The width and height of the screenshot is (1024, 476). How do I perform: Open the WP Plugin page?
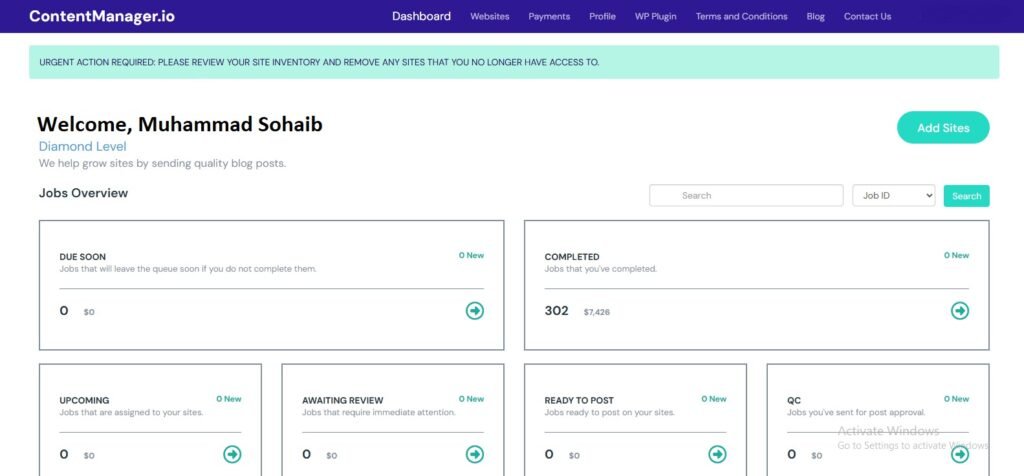pos(655,16)
